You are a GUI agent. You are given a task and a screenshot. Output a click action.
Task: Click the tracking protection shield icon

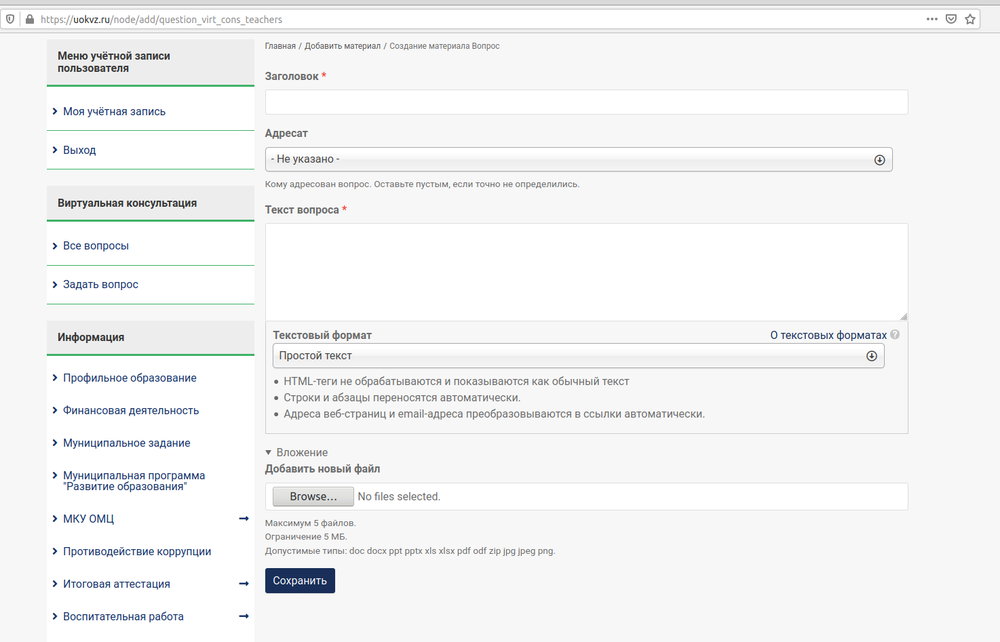pos(10,19)
